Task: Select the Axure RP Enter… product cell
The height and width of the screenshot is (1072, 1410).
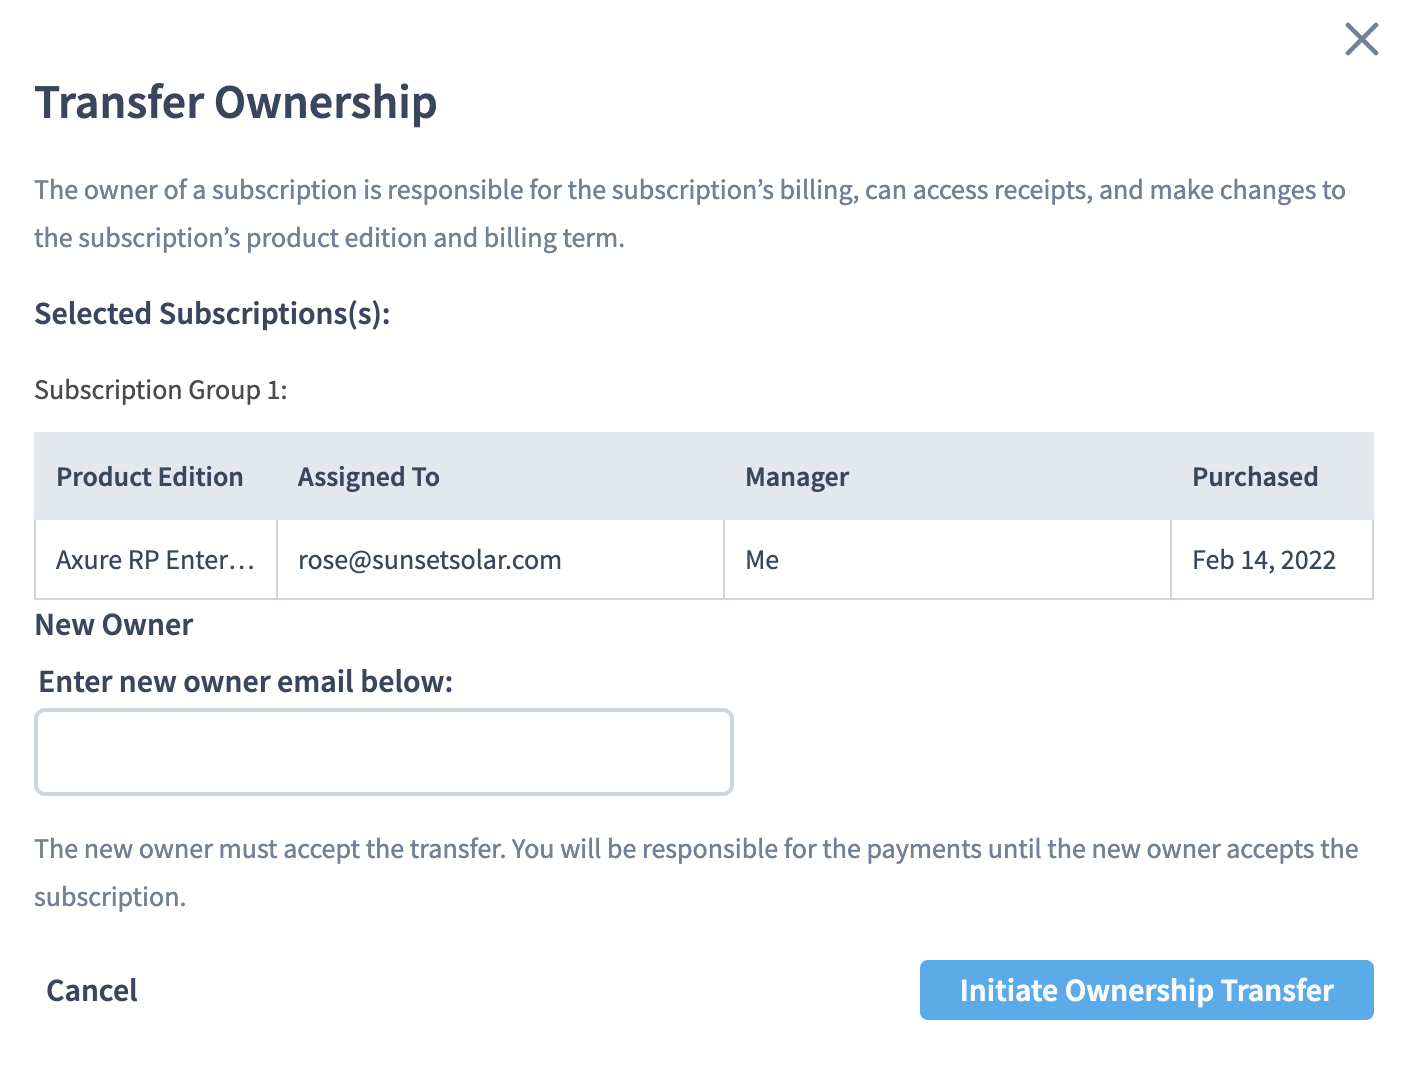Action: tap(155, 560)
